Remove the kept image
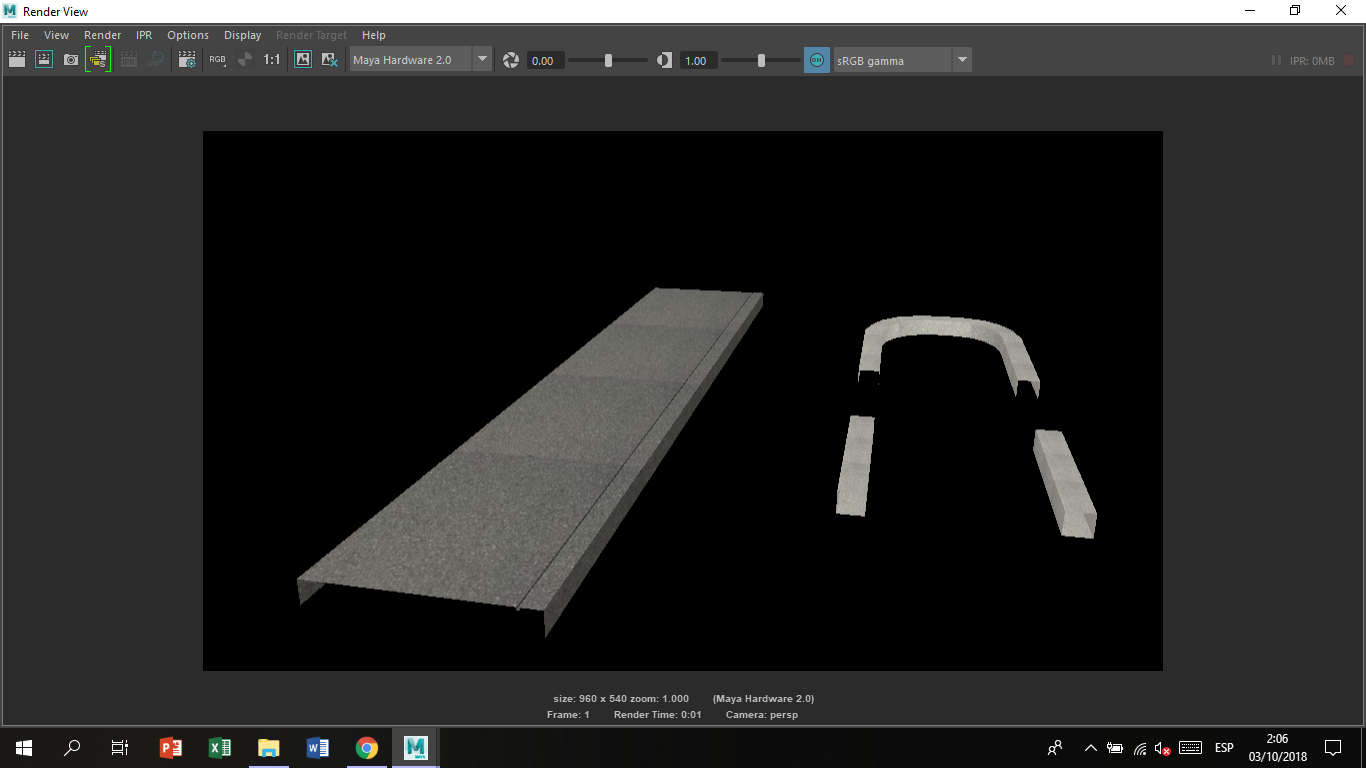Viewport: 1366px width, 768px height. 329,59
